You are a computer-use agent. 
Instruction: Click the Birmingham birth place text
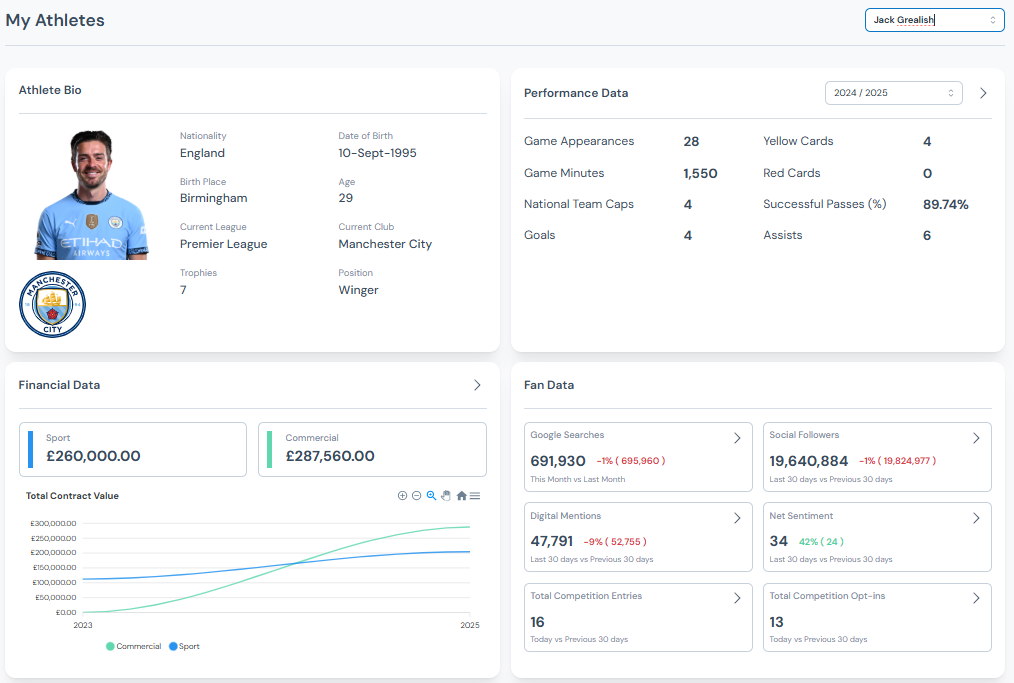coord(213,198)
